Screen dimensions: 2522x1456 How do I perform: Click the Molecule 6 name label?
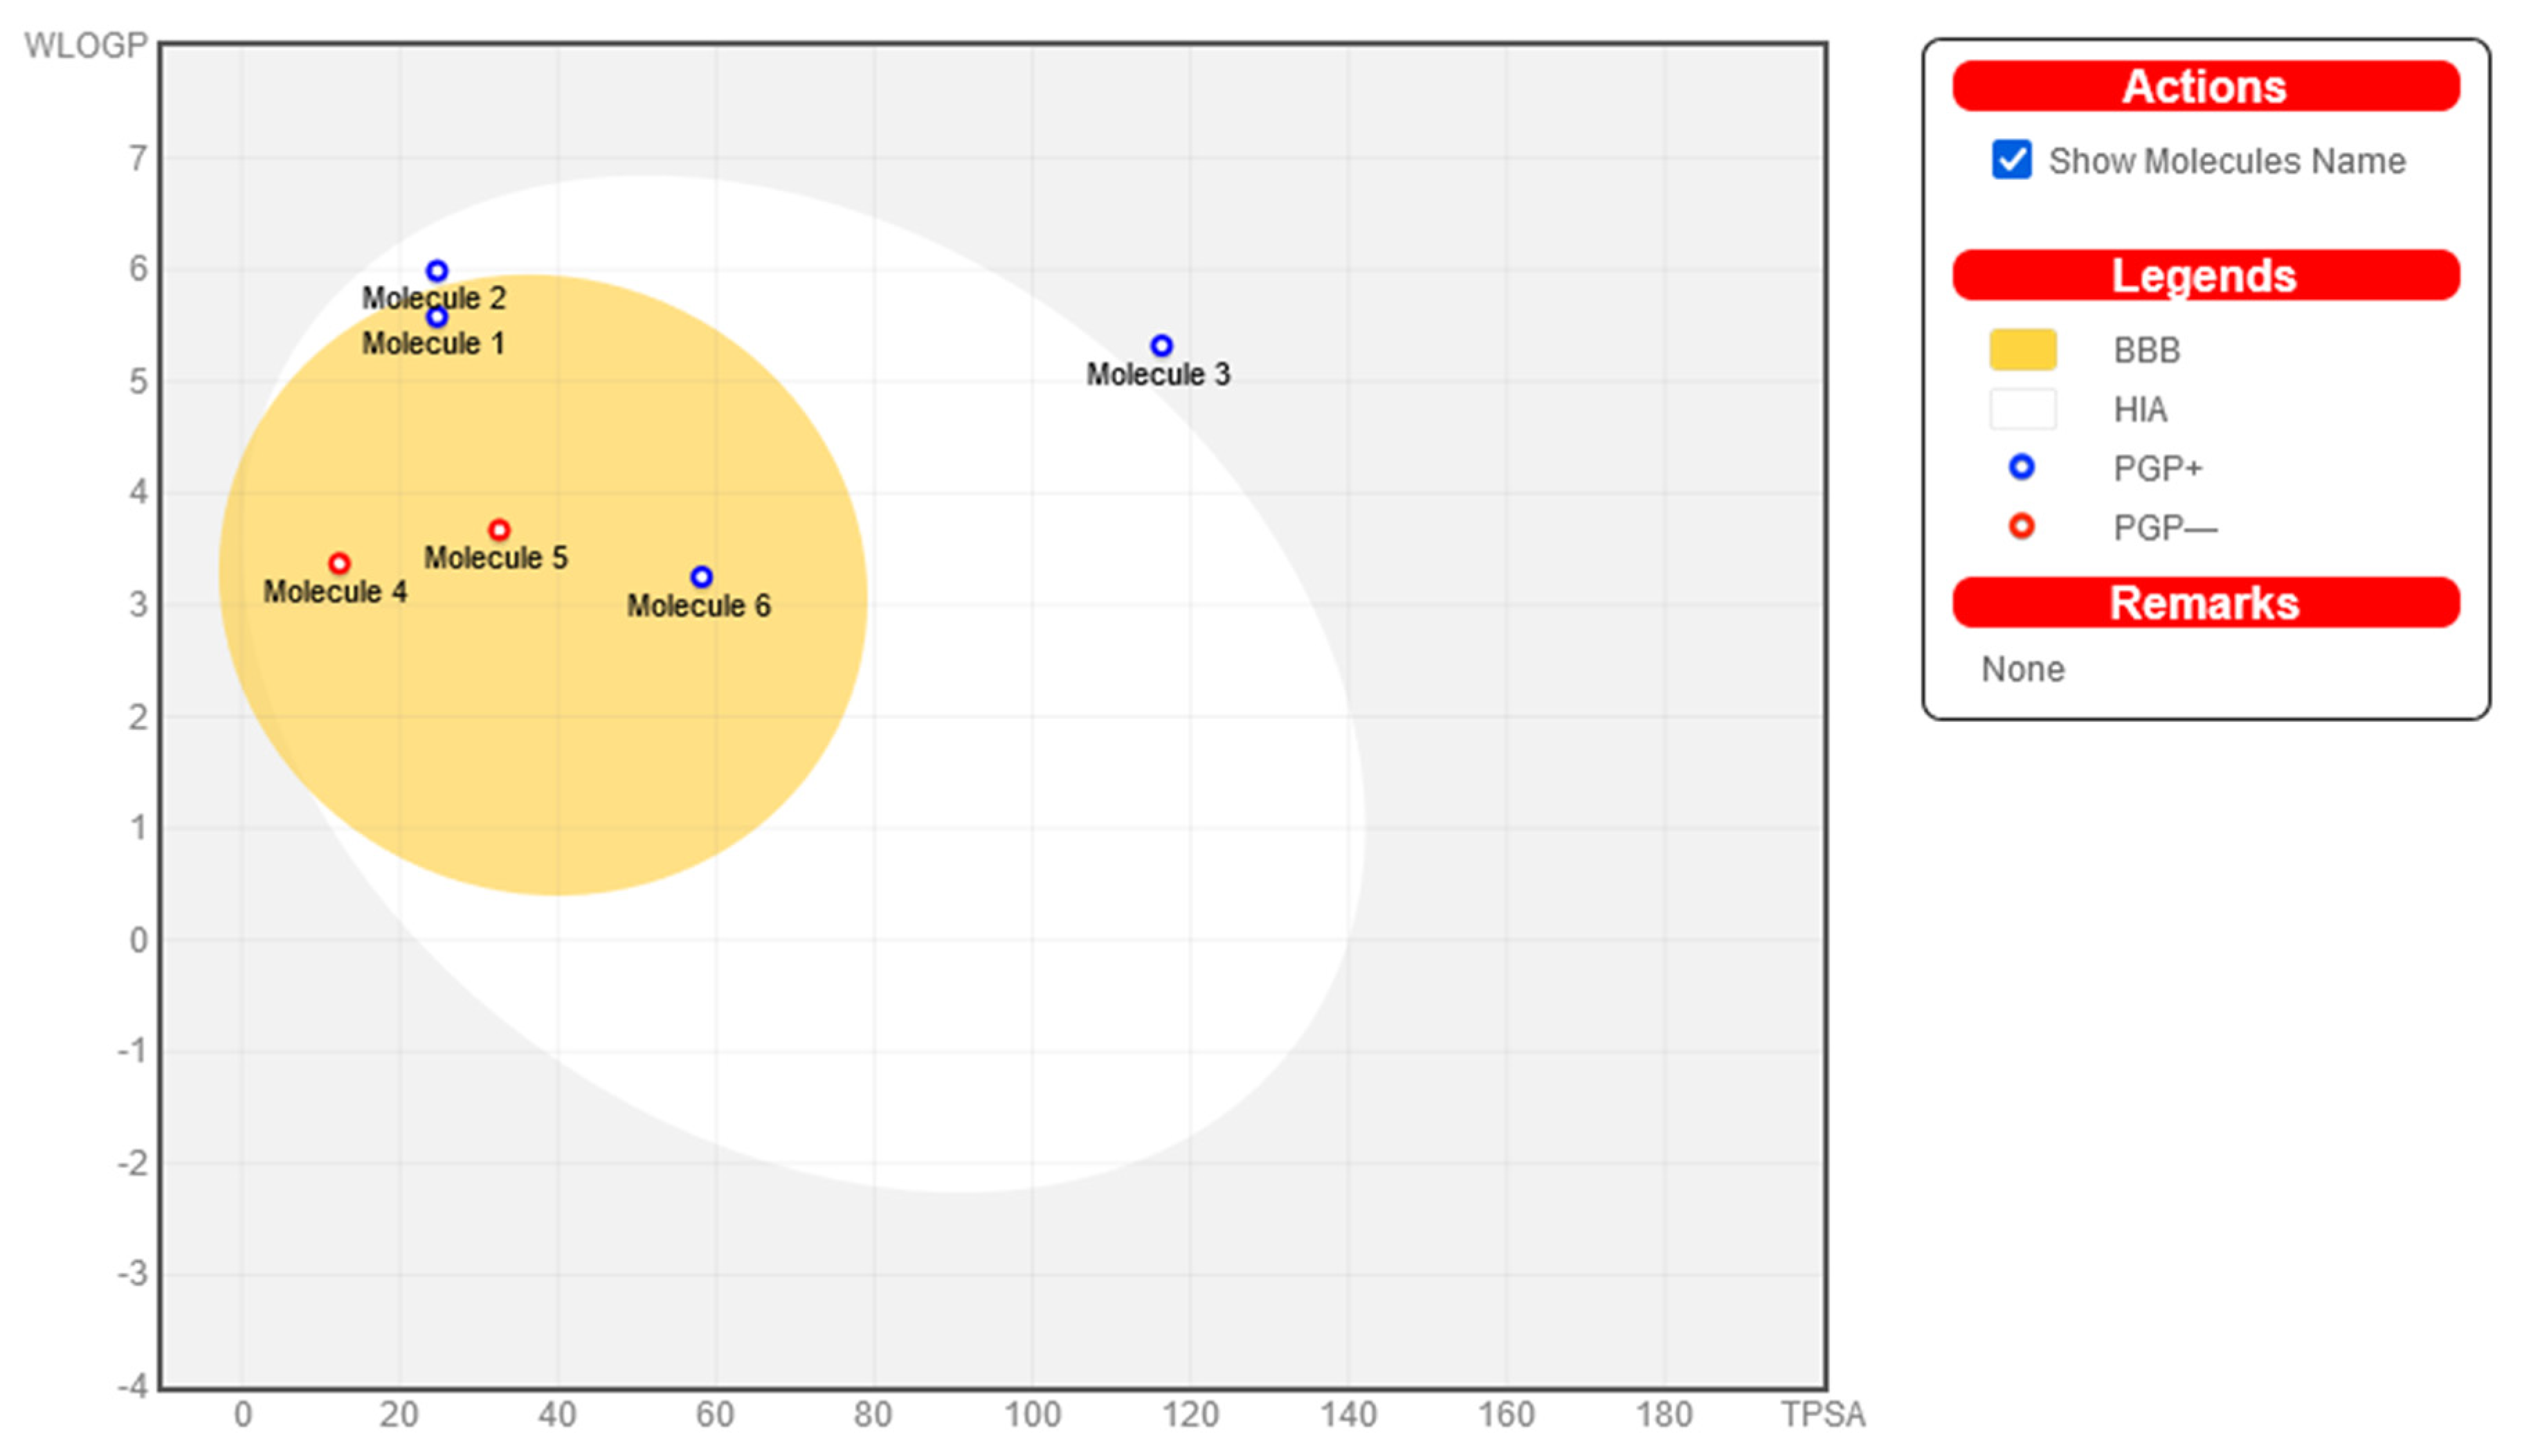point(698,606)
